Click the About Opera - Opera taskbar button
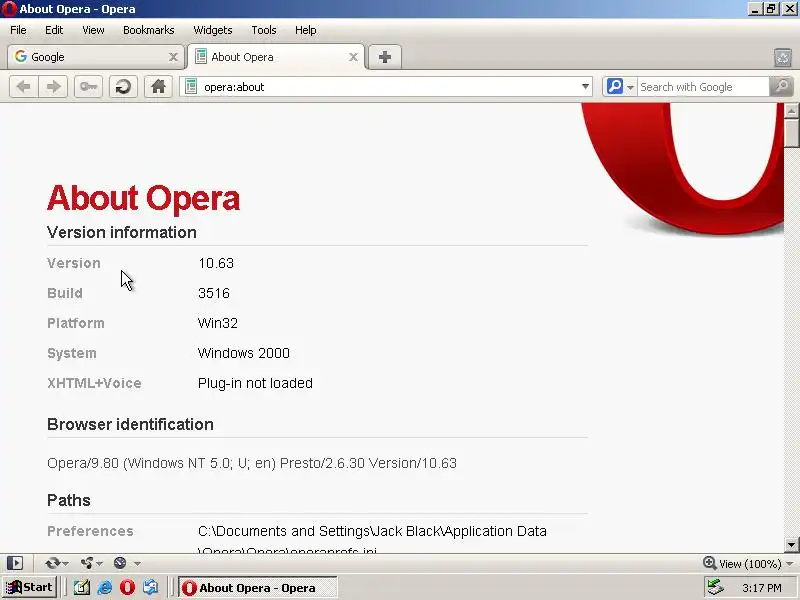This screenshot has height=600, width=800. coord(257,588)
